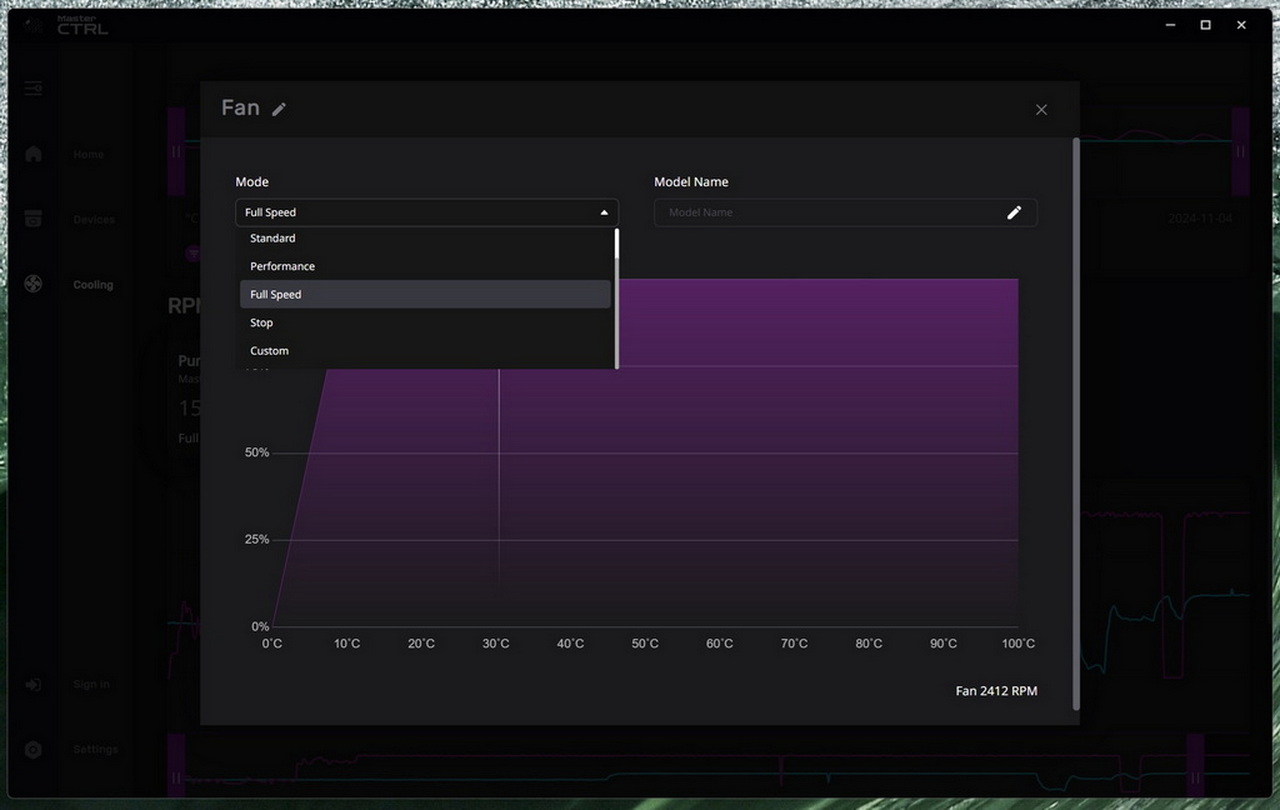Close the Fan dialog
Viewport: 1280px width, 810px height.
click(x=1041, y=110)
